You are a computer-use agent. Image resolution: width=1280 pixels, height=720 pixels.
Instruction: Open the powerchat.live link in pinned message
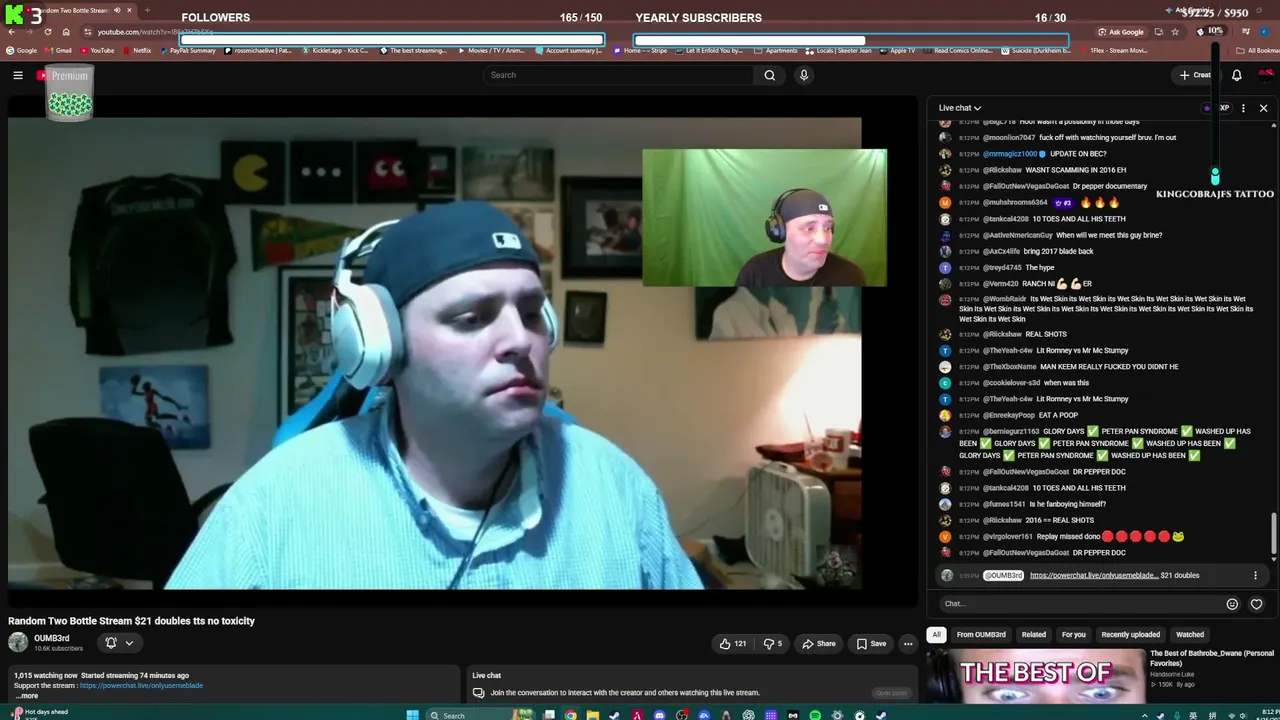click(1094, 576)
